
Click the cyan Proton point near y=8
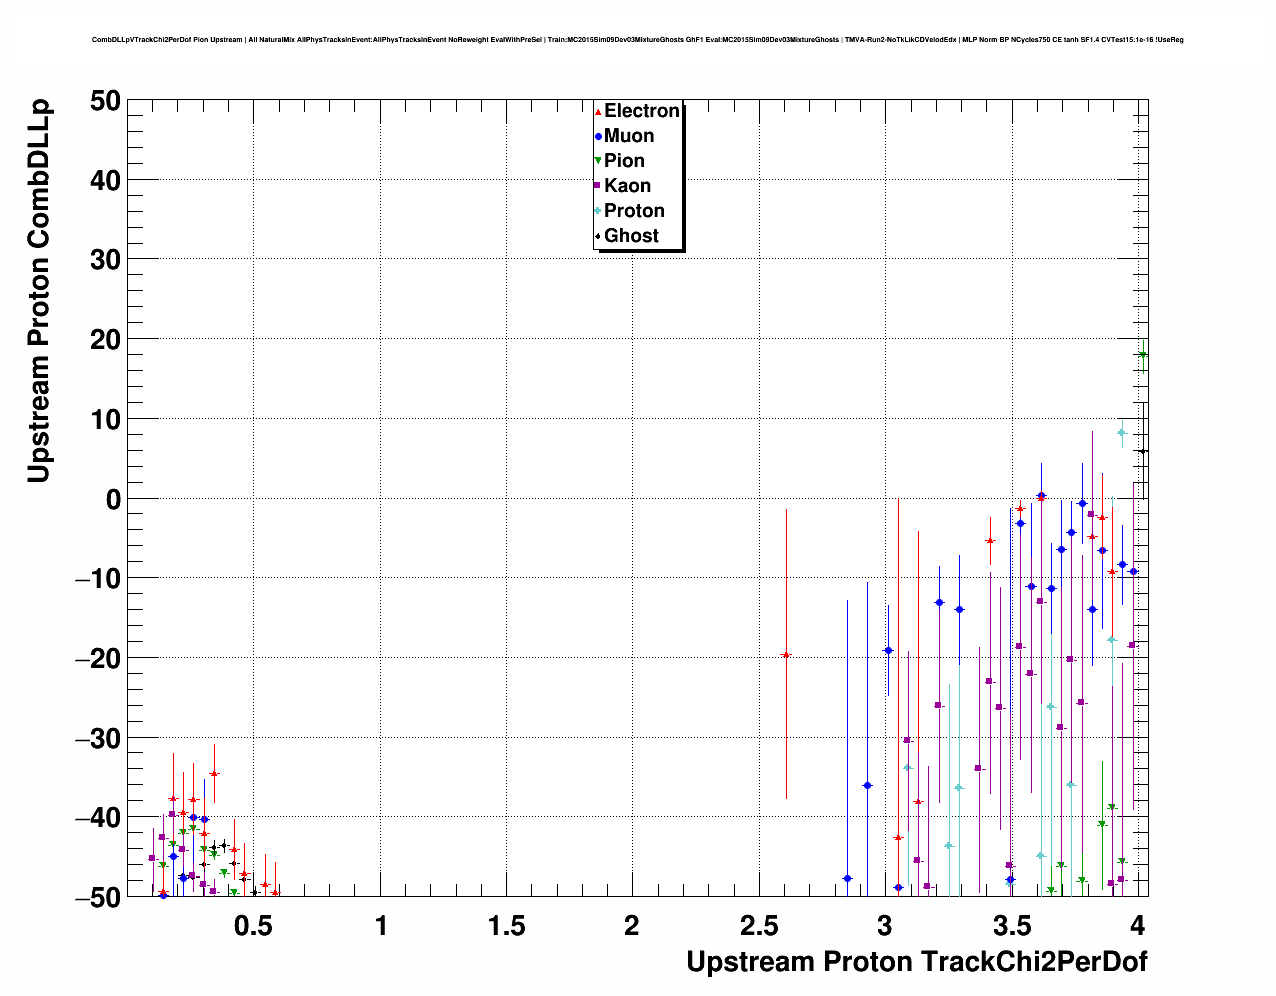click(1122, 433)
